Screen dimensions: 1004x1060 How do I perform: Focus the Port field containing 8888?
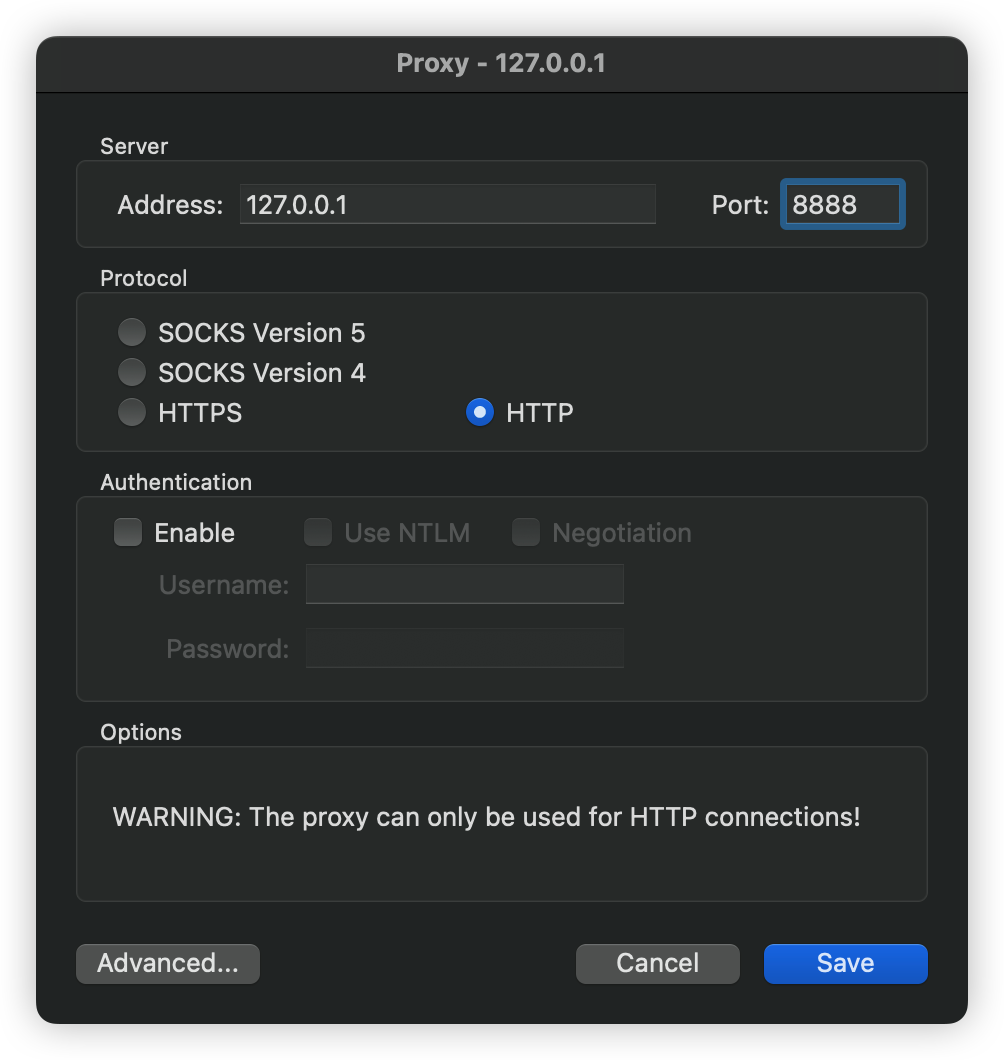(842, 205)
